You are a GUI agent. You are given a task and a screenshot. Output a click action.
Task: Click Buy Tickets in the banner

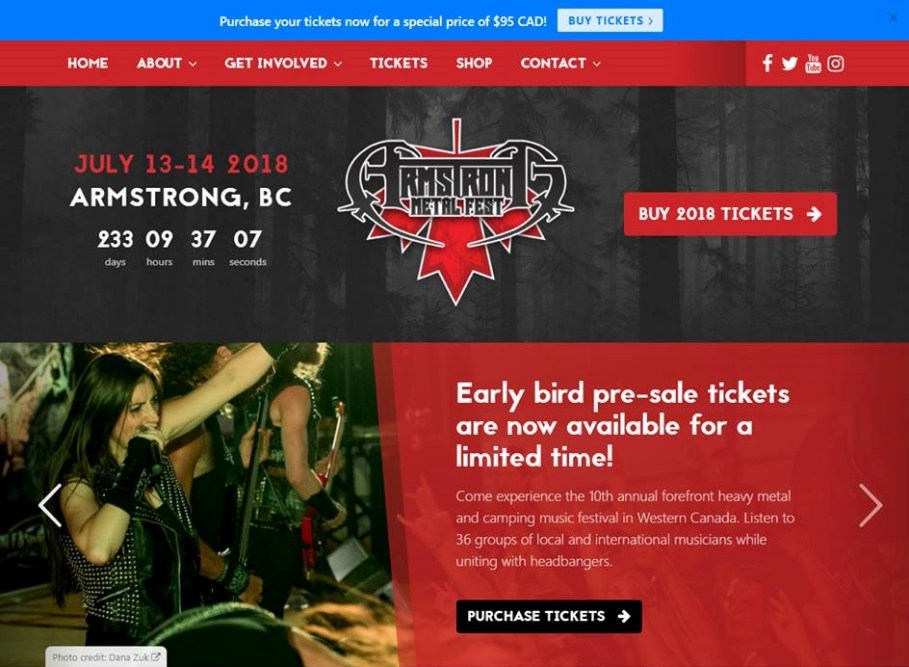610,20
